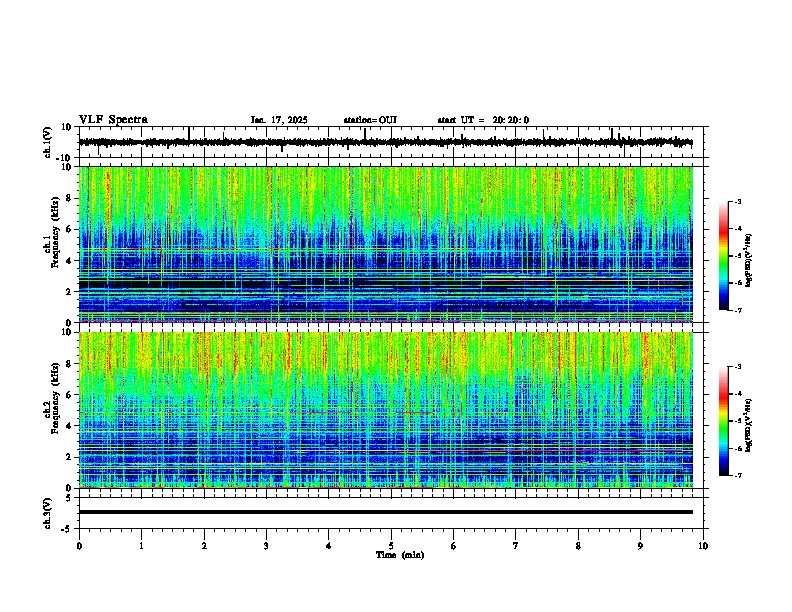Viewport: 792px width, 612px height.
Task: Click the "Time (min)" axis title
Action: click(400, 555)
